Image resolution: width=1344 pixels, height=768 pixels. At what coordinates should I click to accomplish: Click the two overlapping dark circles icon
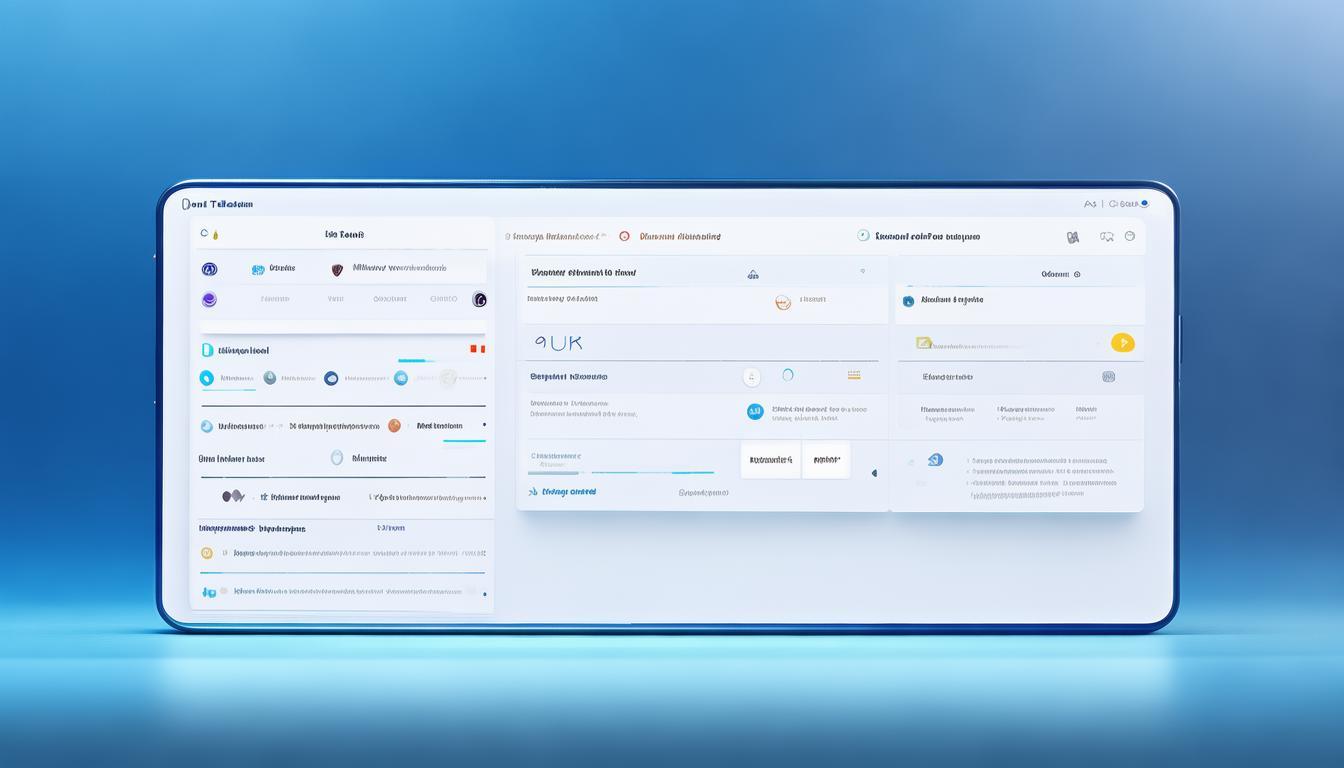[x=233, y=496]
